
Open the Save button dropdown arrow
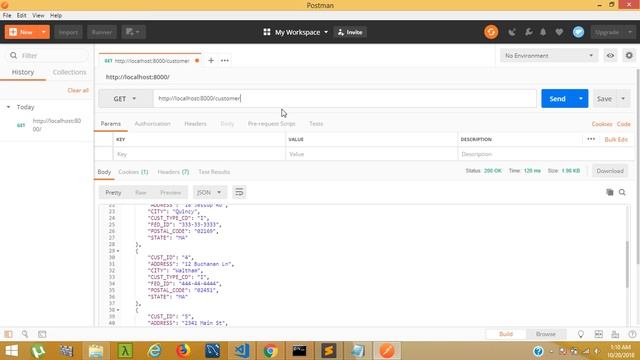pyautogui.click(x=623, y=98)
